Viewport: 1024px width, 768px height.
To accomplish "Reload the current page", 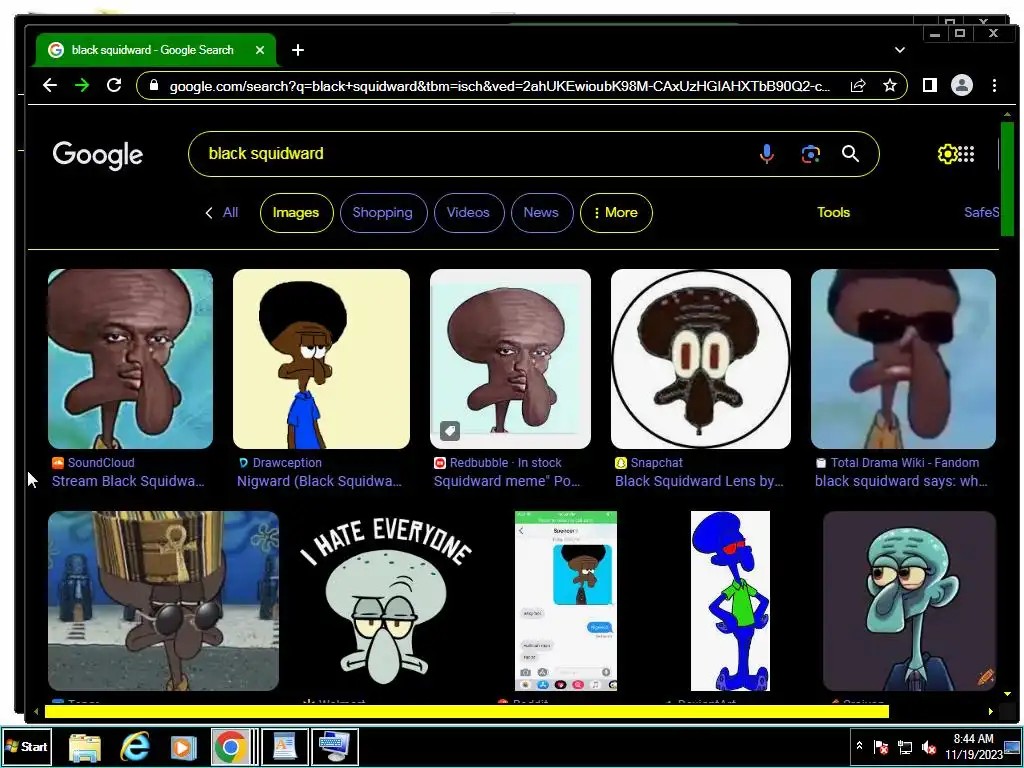I will point(114,86).
